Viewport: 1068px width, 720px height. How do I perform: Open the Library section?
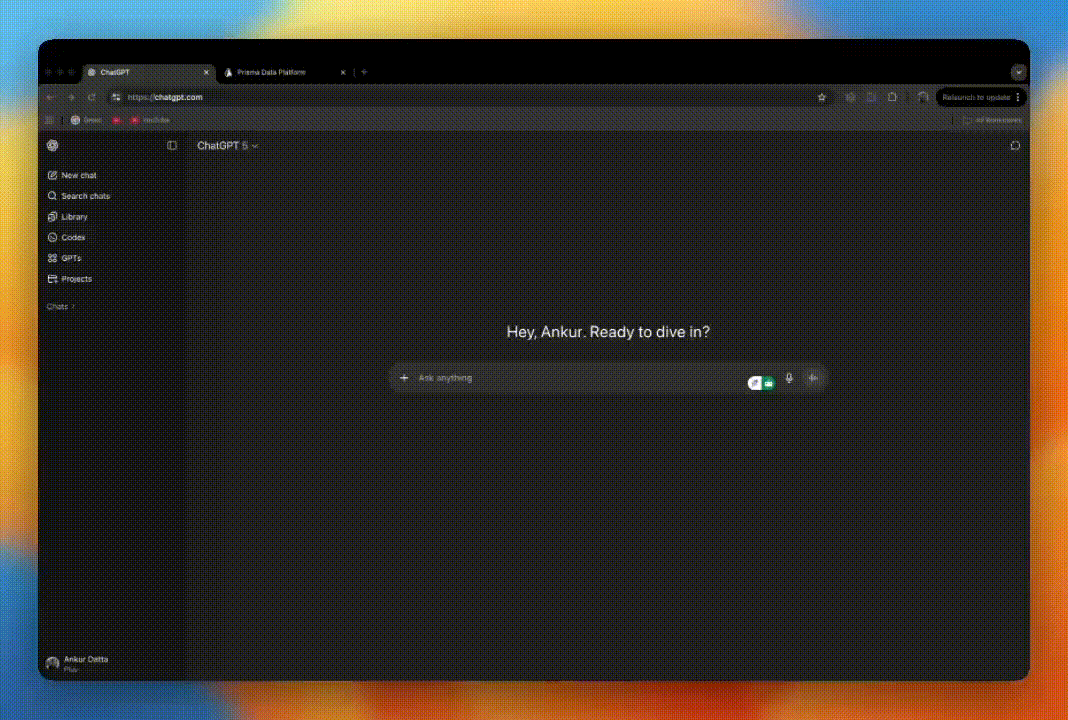tap(73, 216)
